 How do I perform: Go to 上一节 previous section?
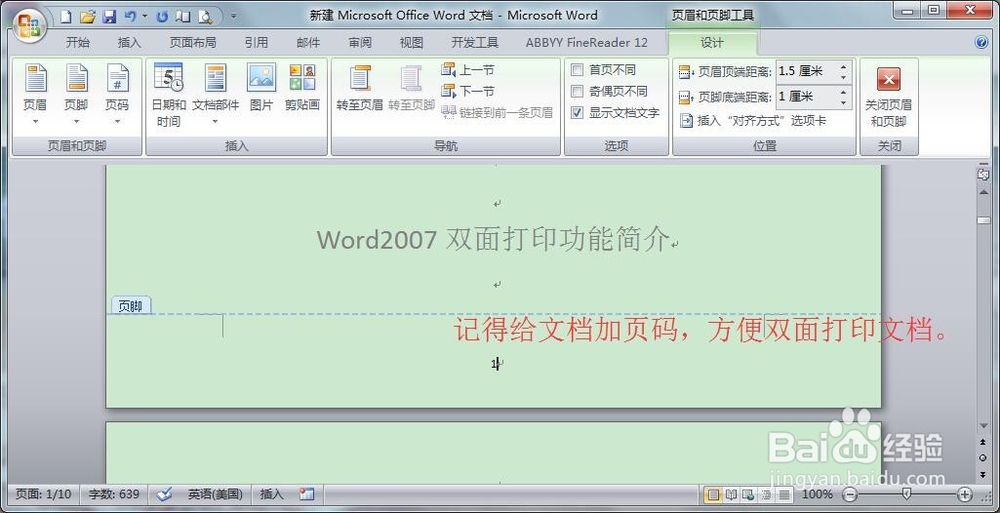pyautogui.click(x=468, y=70)
